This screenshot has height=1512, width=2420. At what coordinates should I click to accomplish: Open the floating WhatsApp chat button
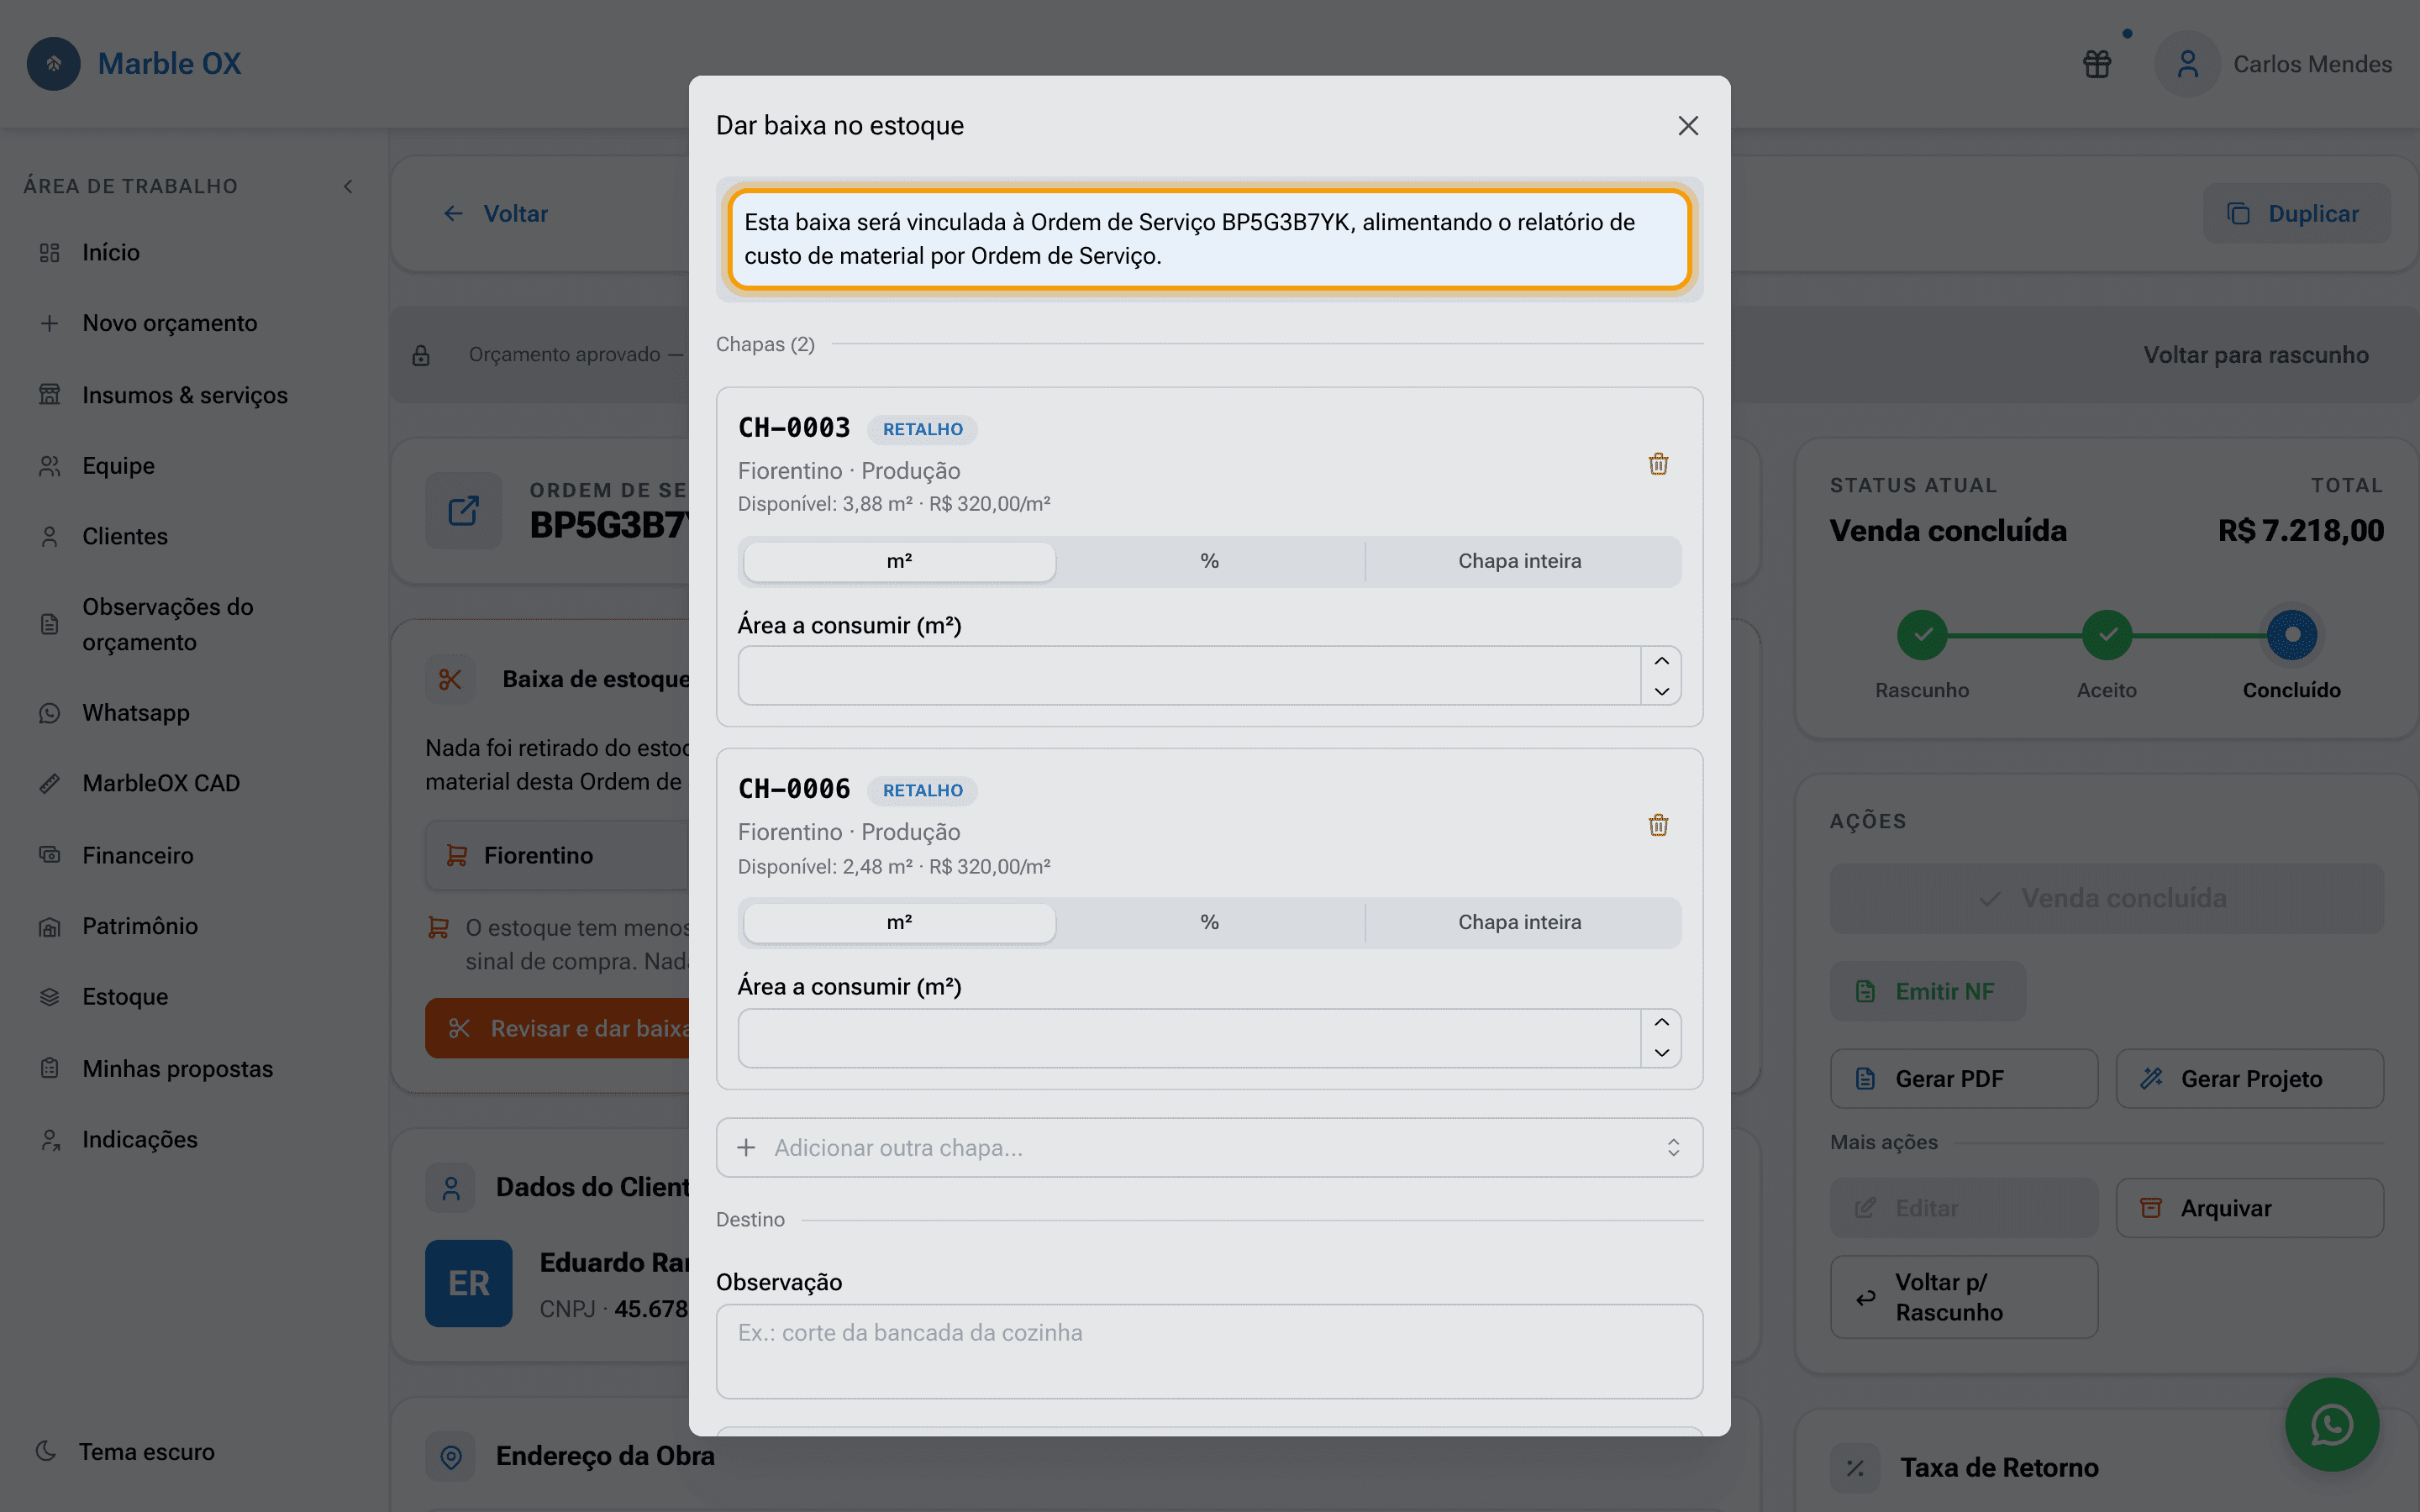point(2331,1424)
